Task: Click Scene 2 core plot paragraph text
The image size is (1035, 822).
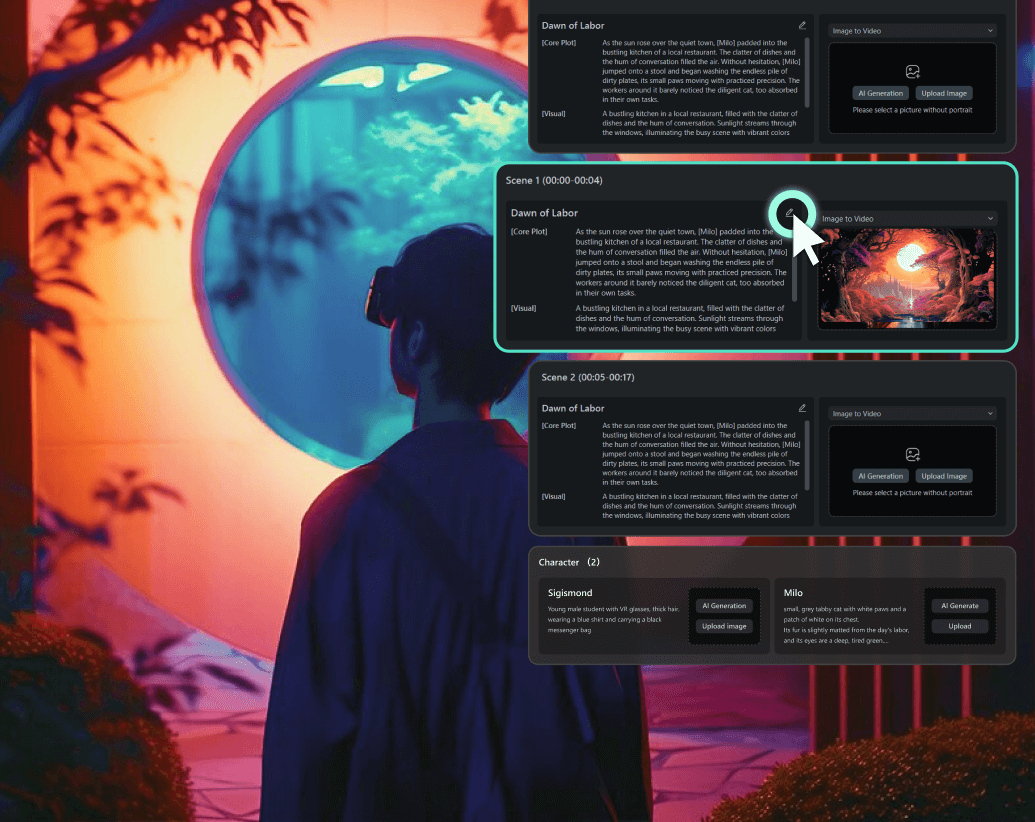Action: pos(701,454)
